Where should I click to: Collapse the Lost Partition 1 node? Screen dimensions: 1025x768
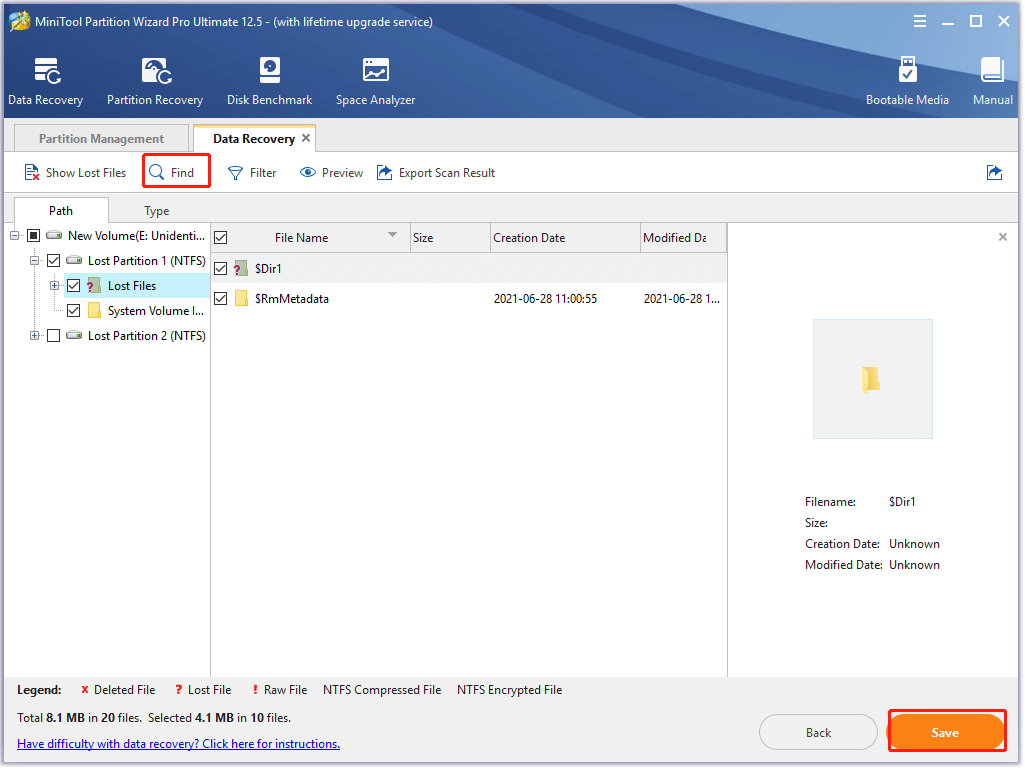(34, 260)
